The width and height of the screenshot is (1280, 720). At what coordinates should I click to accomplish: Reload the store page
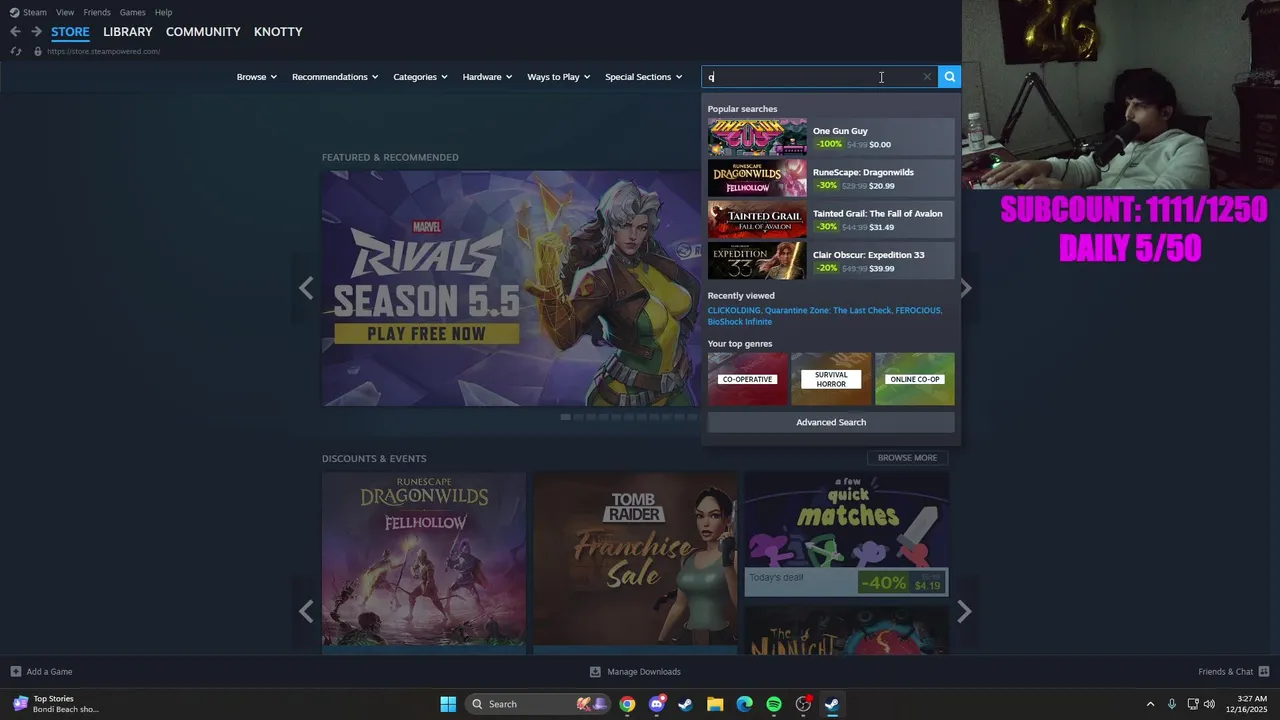click(15, 51)
